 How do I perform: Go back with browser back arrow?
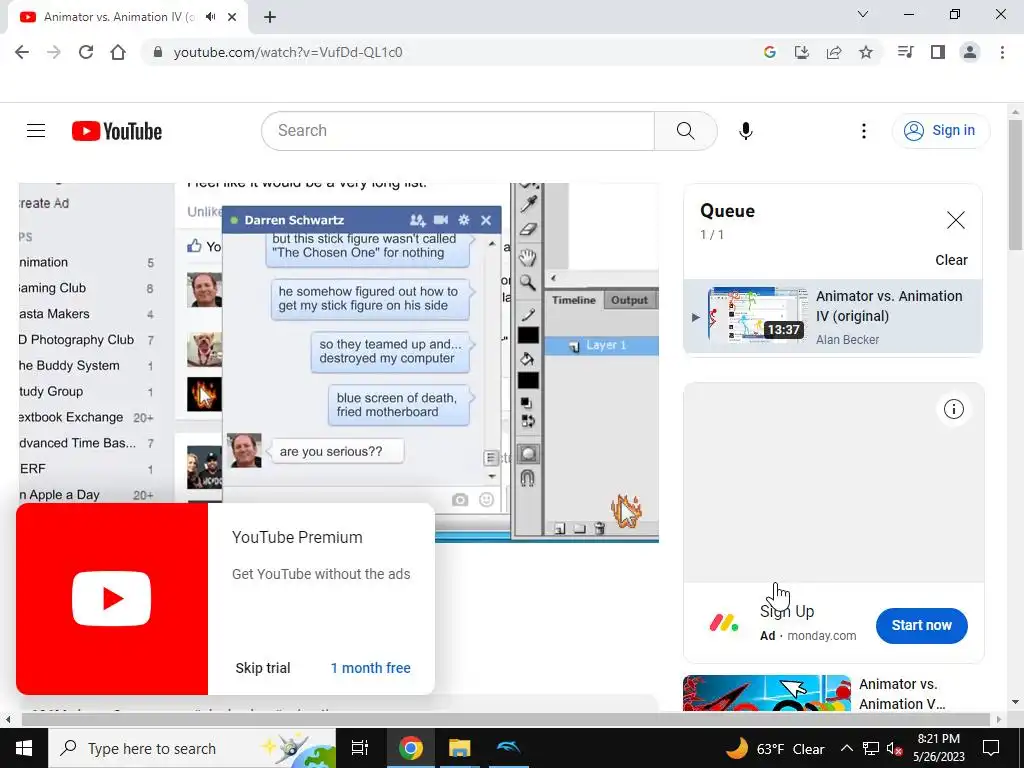[x=22, y=52]
